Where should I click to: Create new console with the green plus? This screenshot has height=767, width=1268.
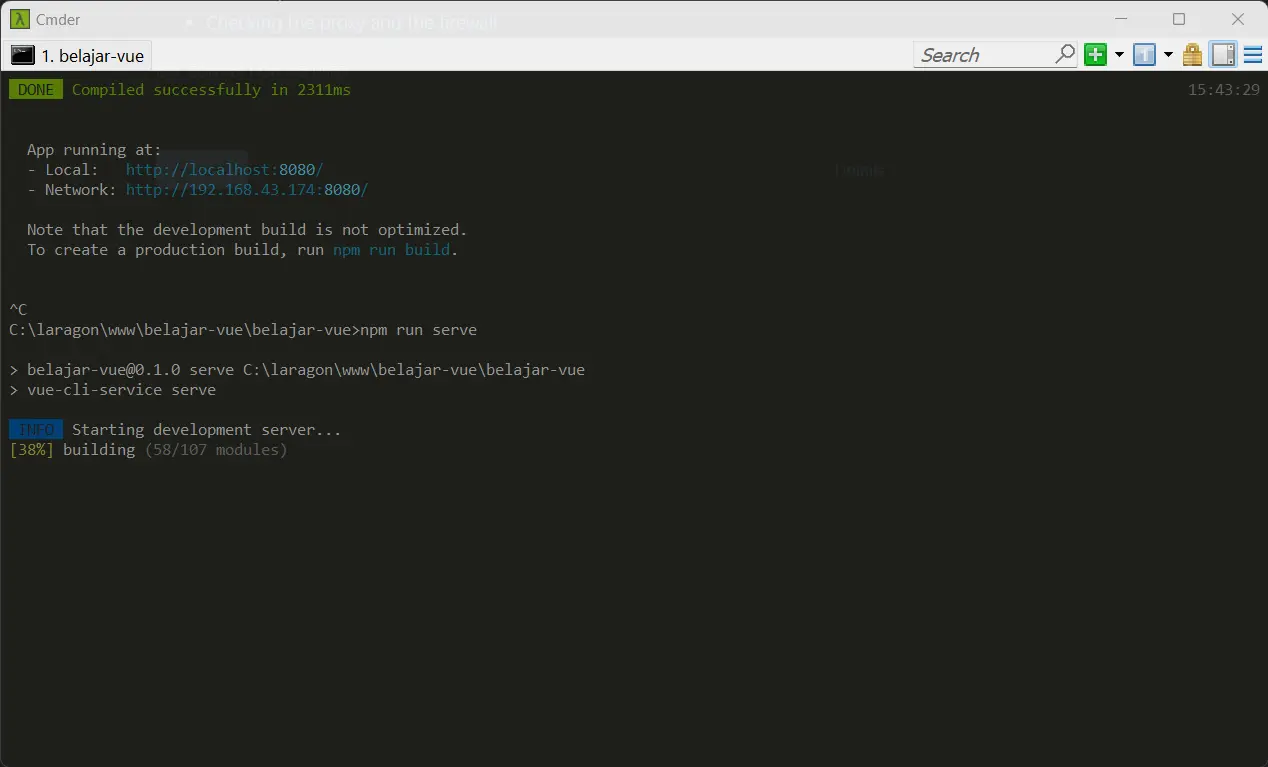tap(1096, 55)
